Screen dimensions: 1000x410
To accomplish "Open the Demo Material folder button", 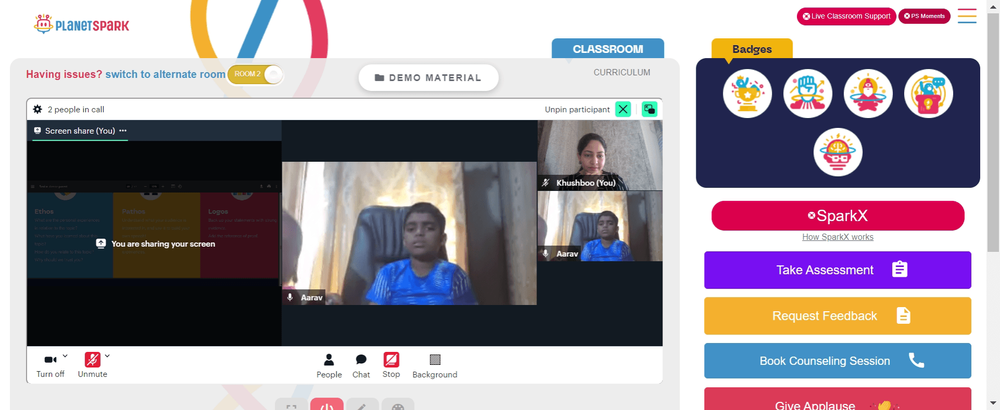I will pyautogui.click(x=428, y=78).
